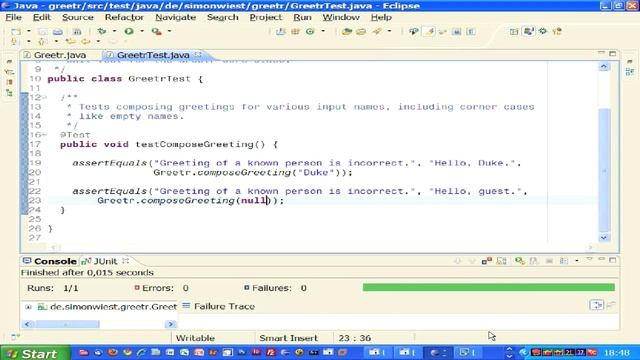The height and width of the screenshot is (360, 640).
Task: Click the Back navigation arrow icon
Action: [x=85, y=41]
